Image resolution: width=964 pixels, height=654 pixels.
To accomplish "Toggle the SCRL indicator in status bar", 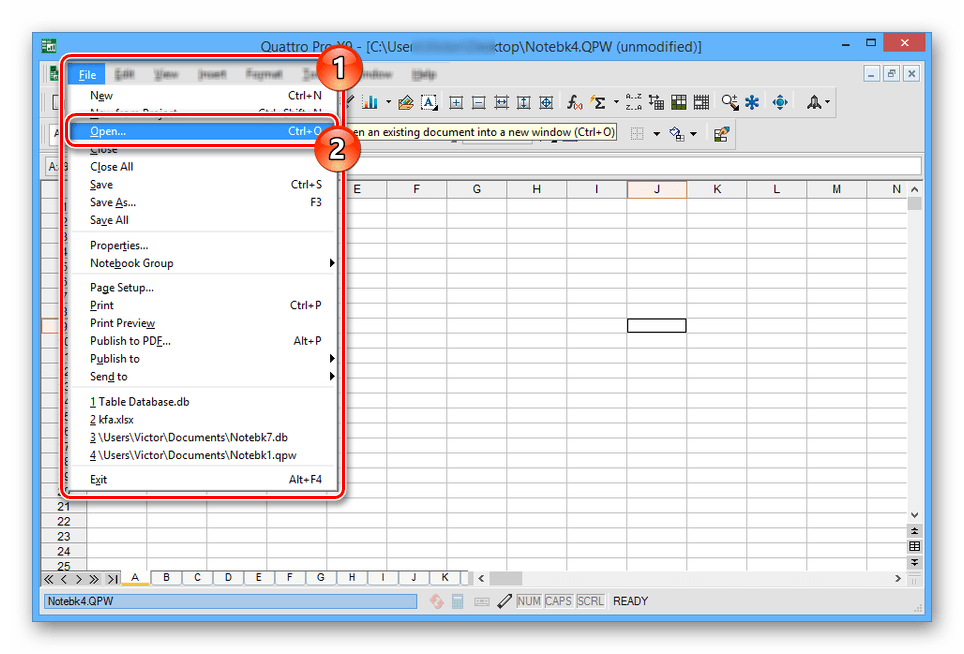I will [x=590, y=601].
